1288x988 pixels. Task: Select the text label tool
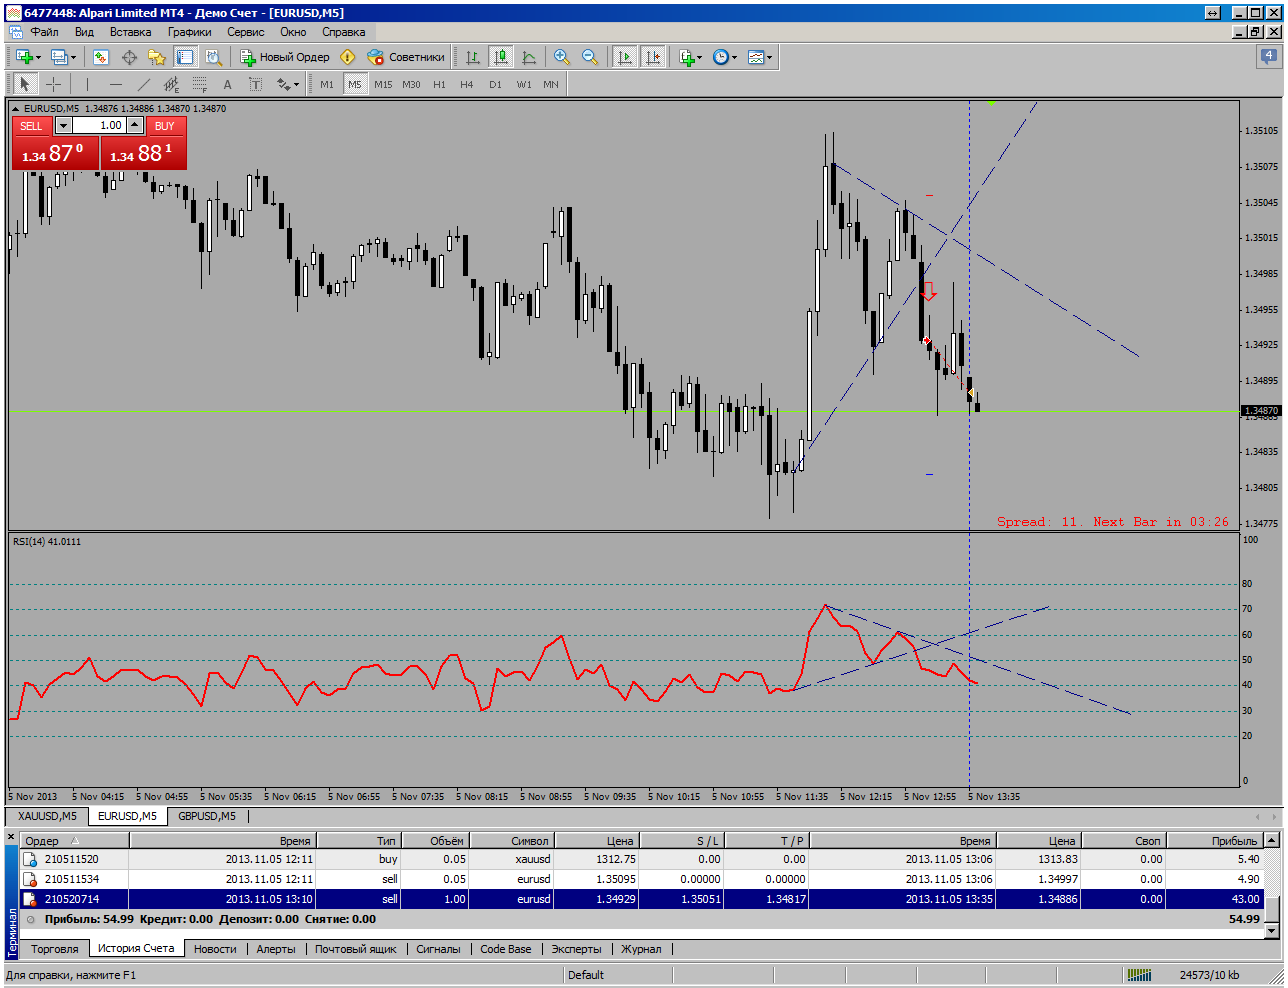point(255,84)
